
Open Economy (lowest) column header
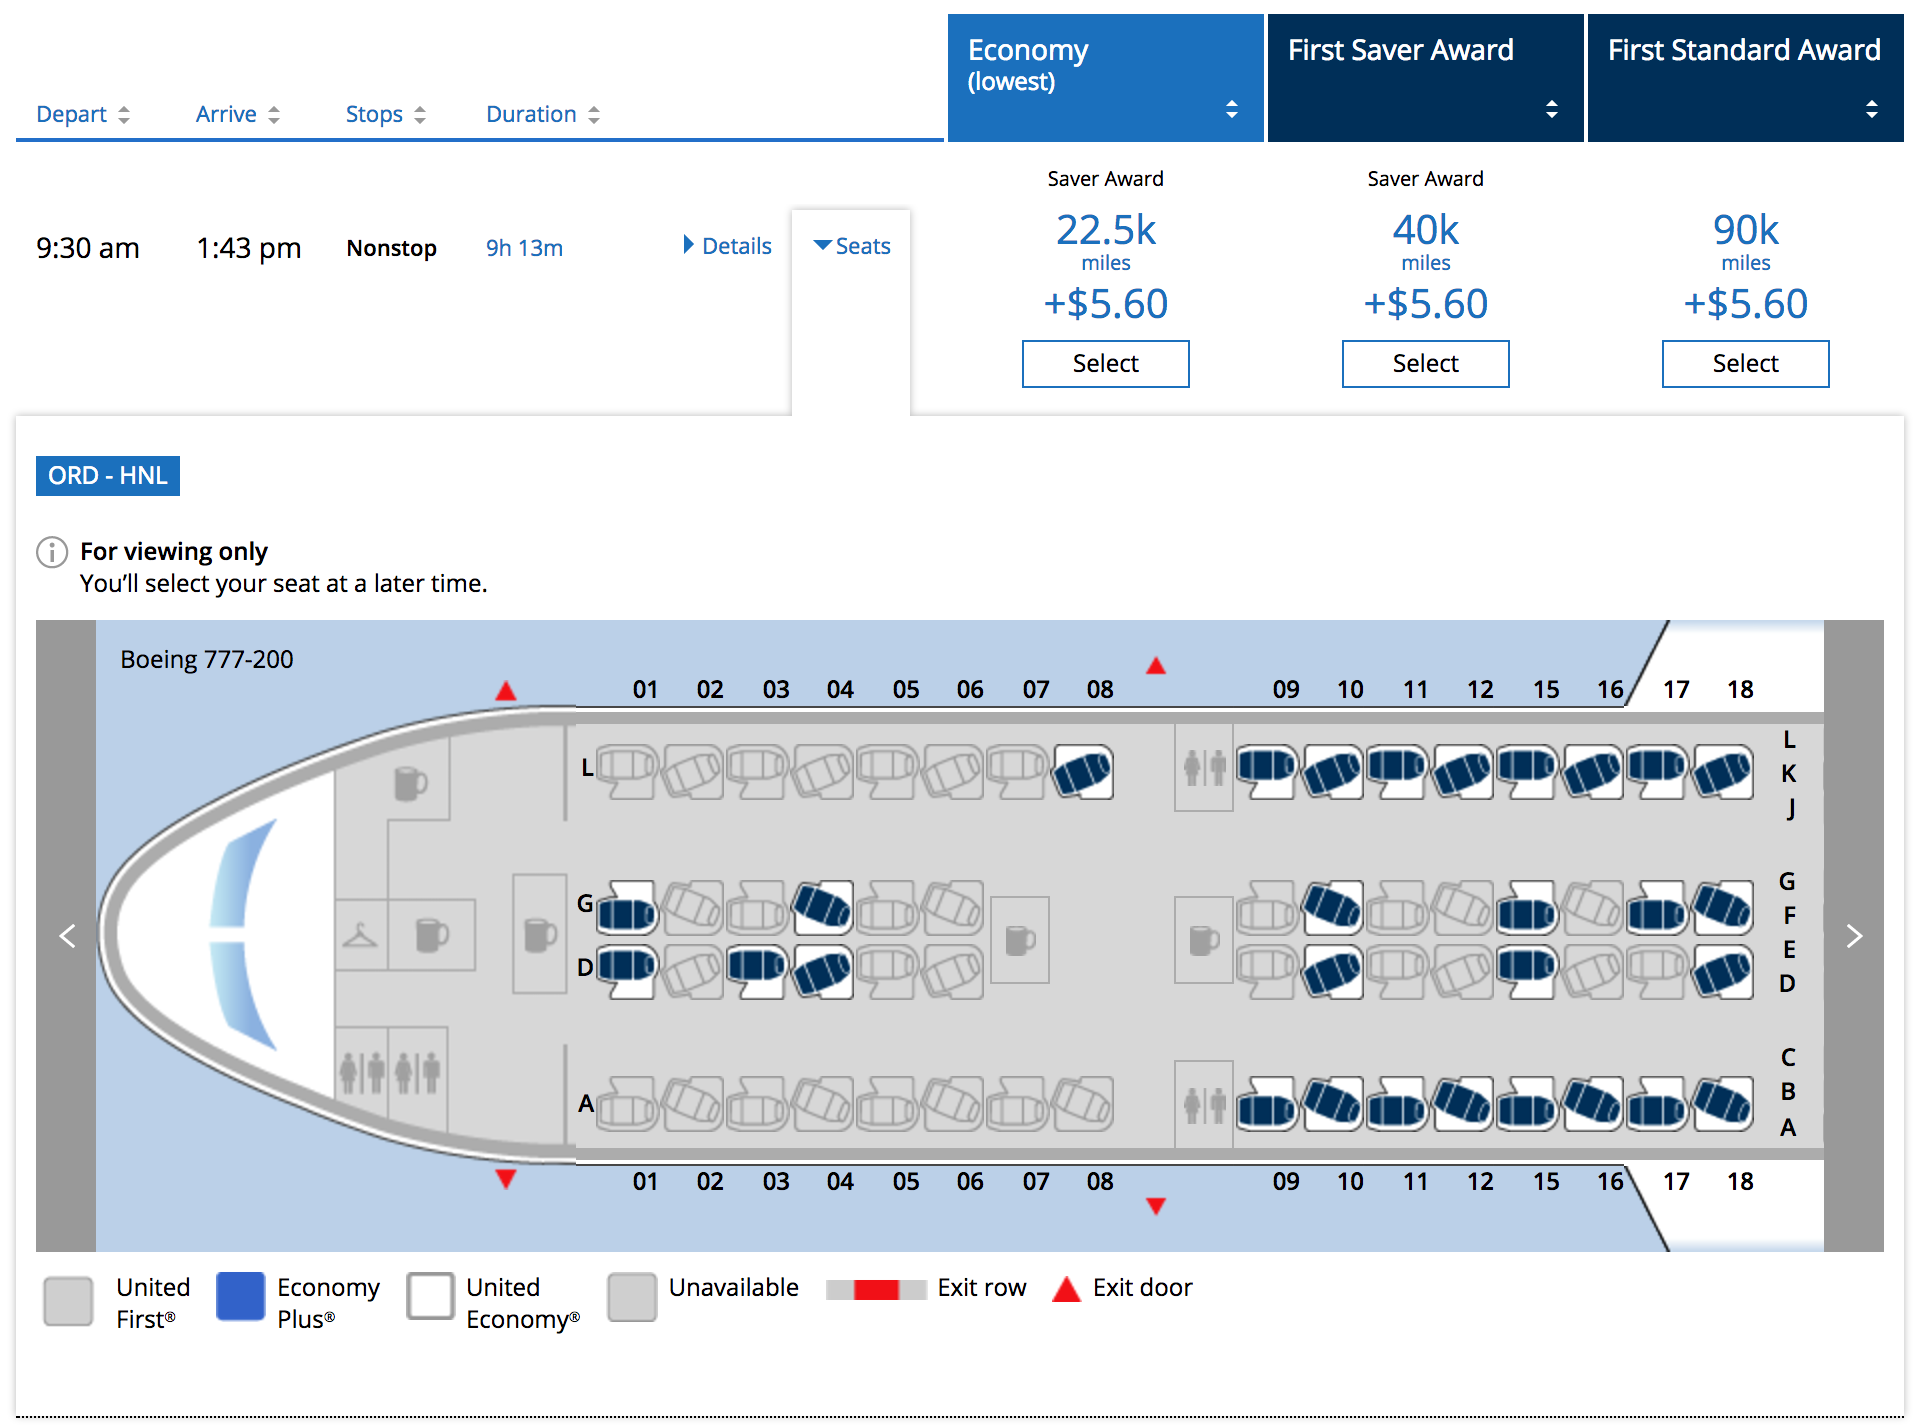point(1105,78)
